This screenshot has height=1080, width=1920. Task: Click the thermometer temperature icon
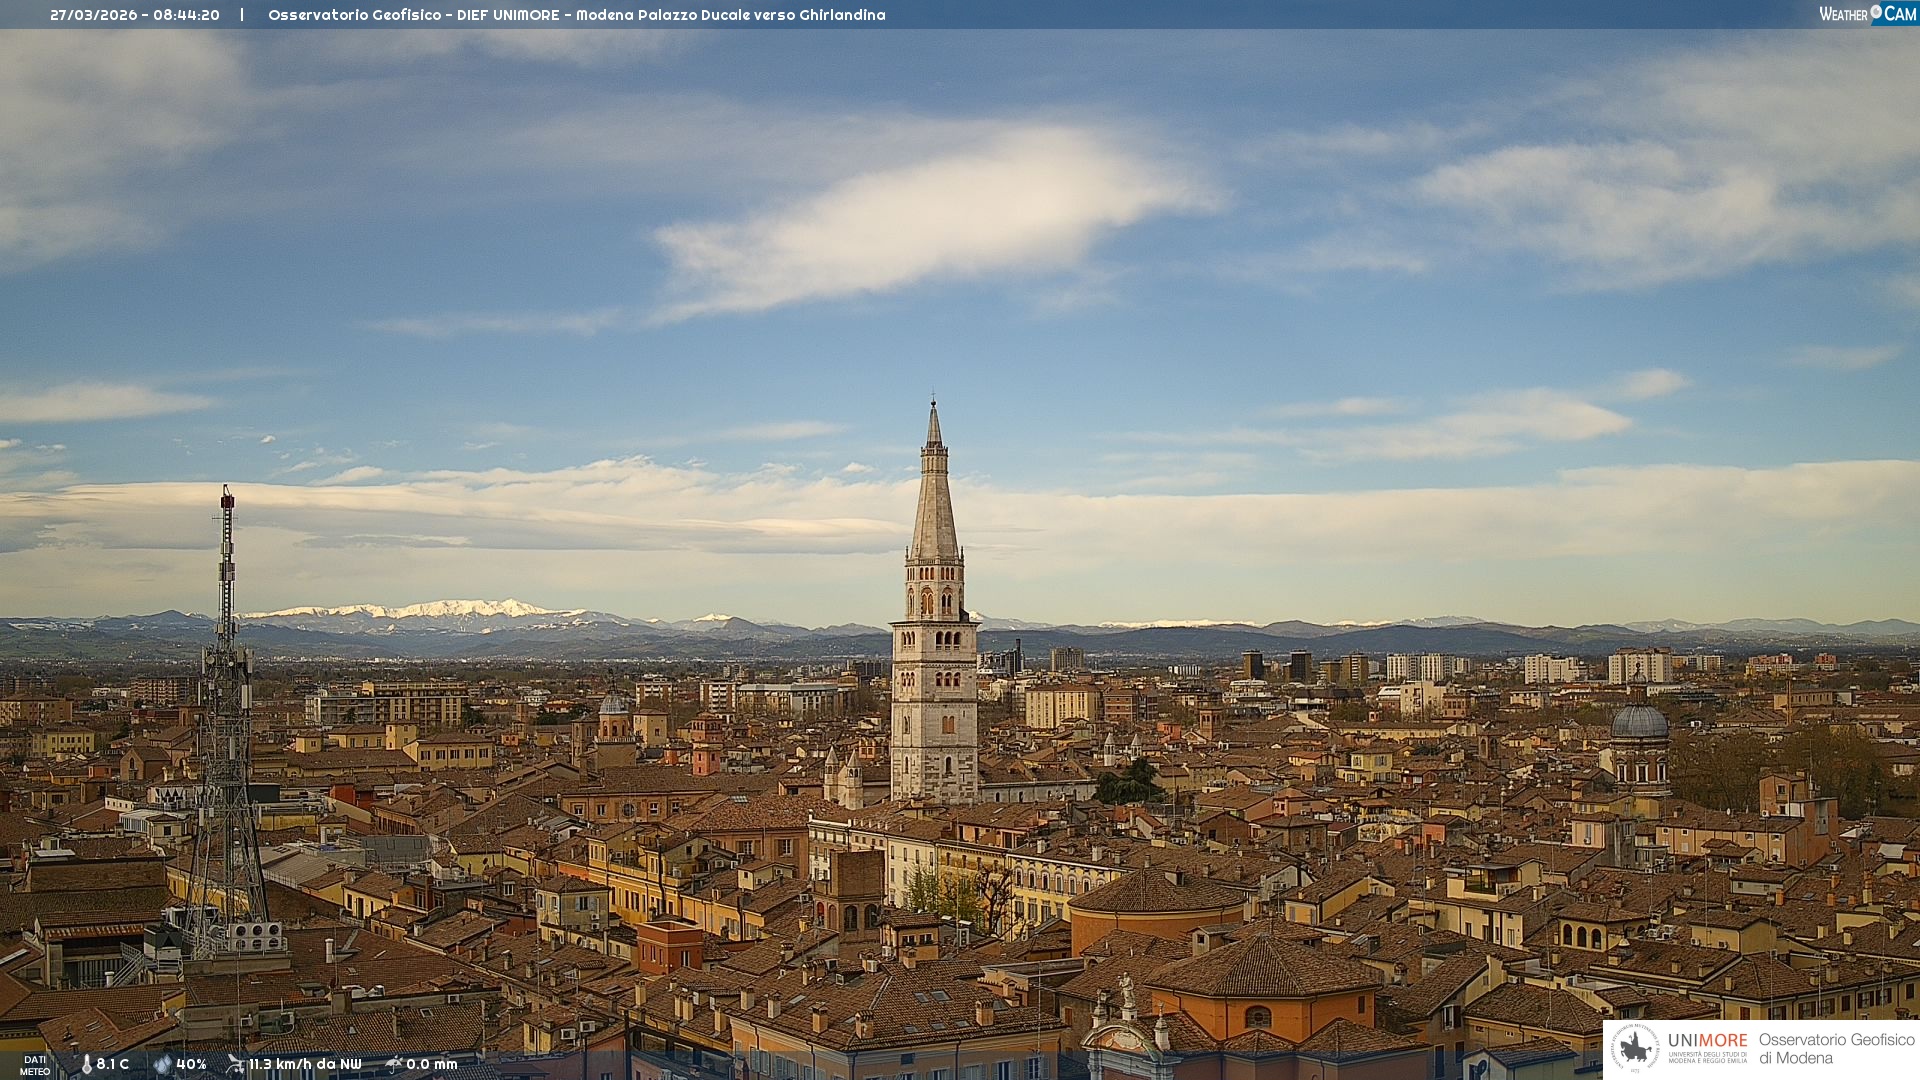pos(86,1064)
